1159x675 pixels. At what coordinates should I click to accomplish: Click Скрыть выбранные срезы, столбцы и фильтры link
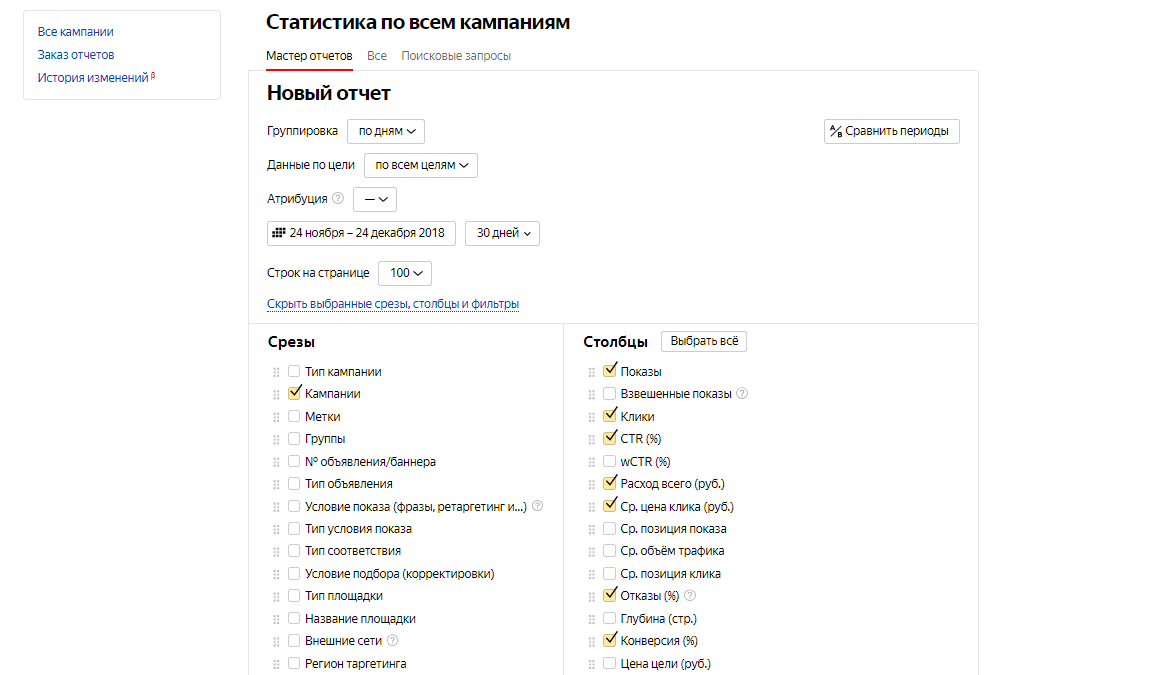392,304
